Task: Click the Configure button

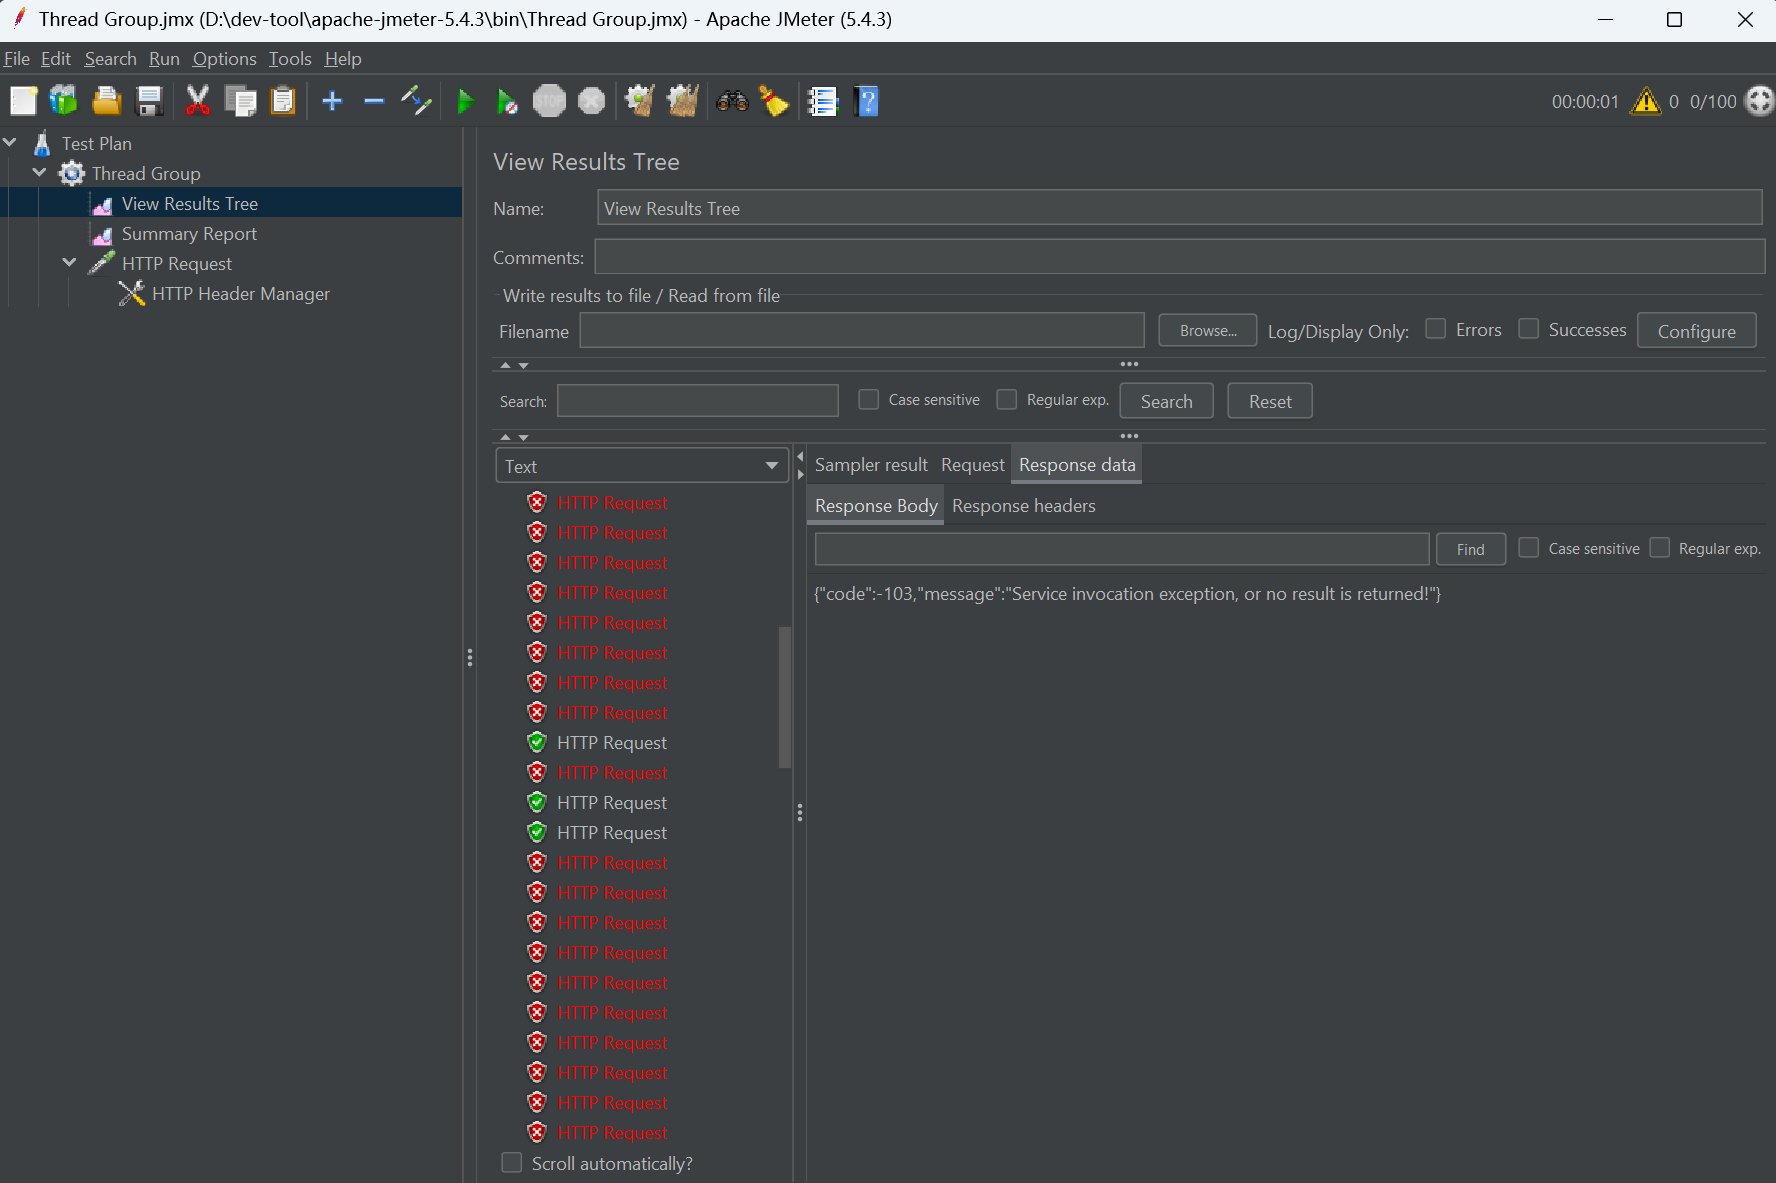Action: tap(1696, 331)
